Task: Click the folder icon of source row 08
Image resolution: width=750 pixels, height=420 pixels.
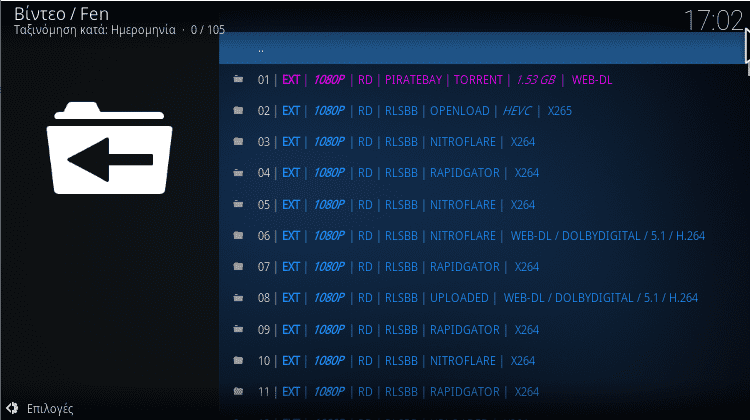Action: pos(238,298)
